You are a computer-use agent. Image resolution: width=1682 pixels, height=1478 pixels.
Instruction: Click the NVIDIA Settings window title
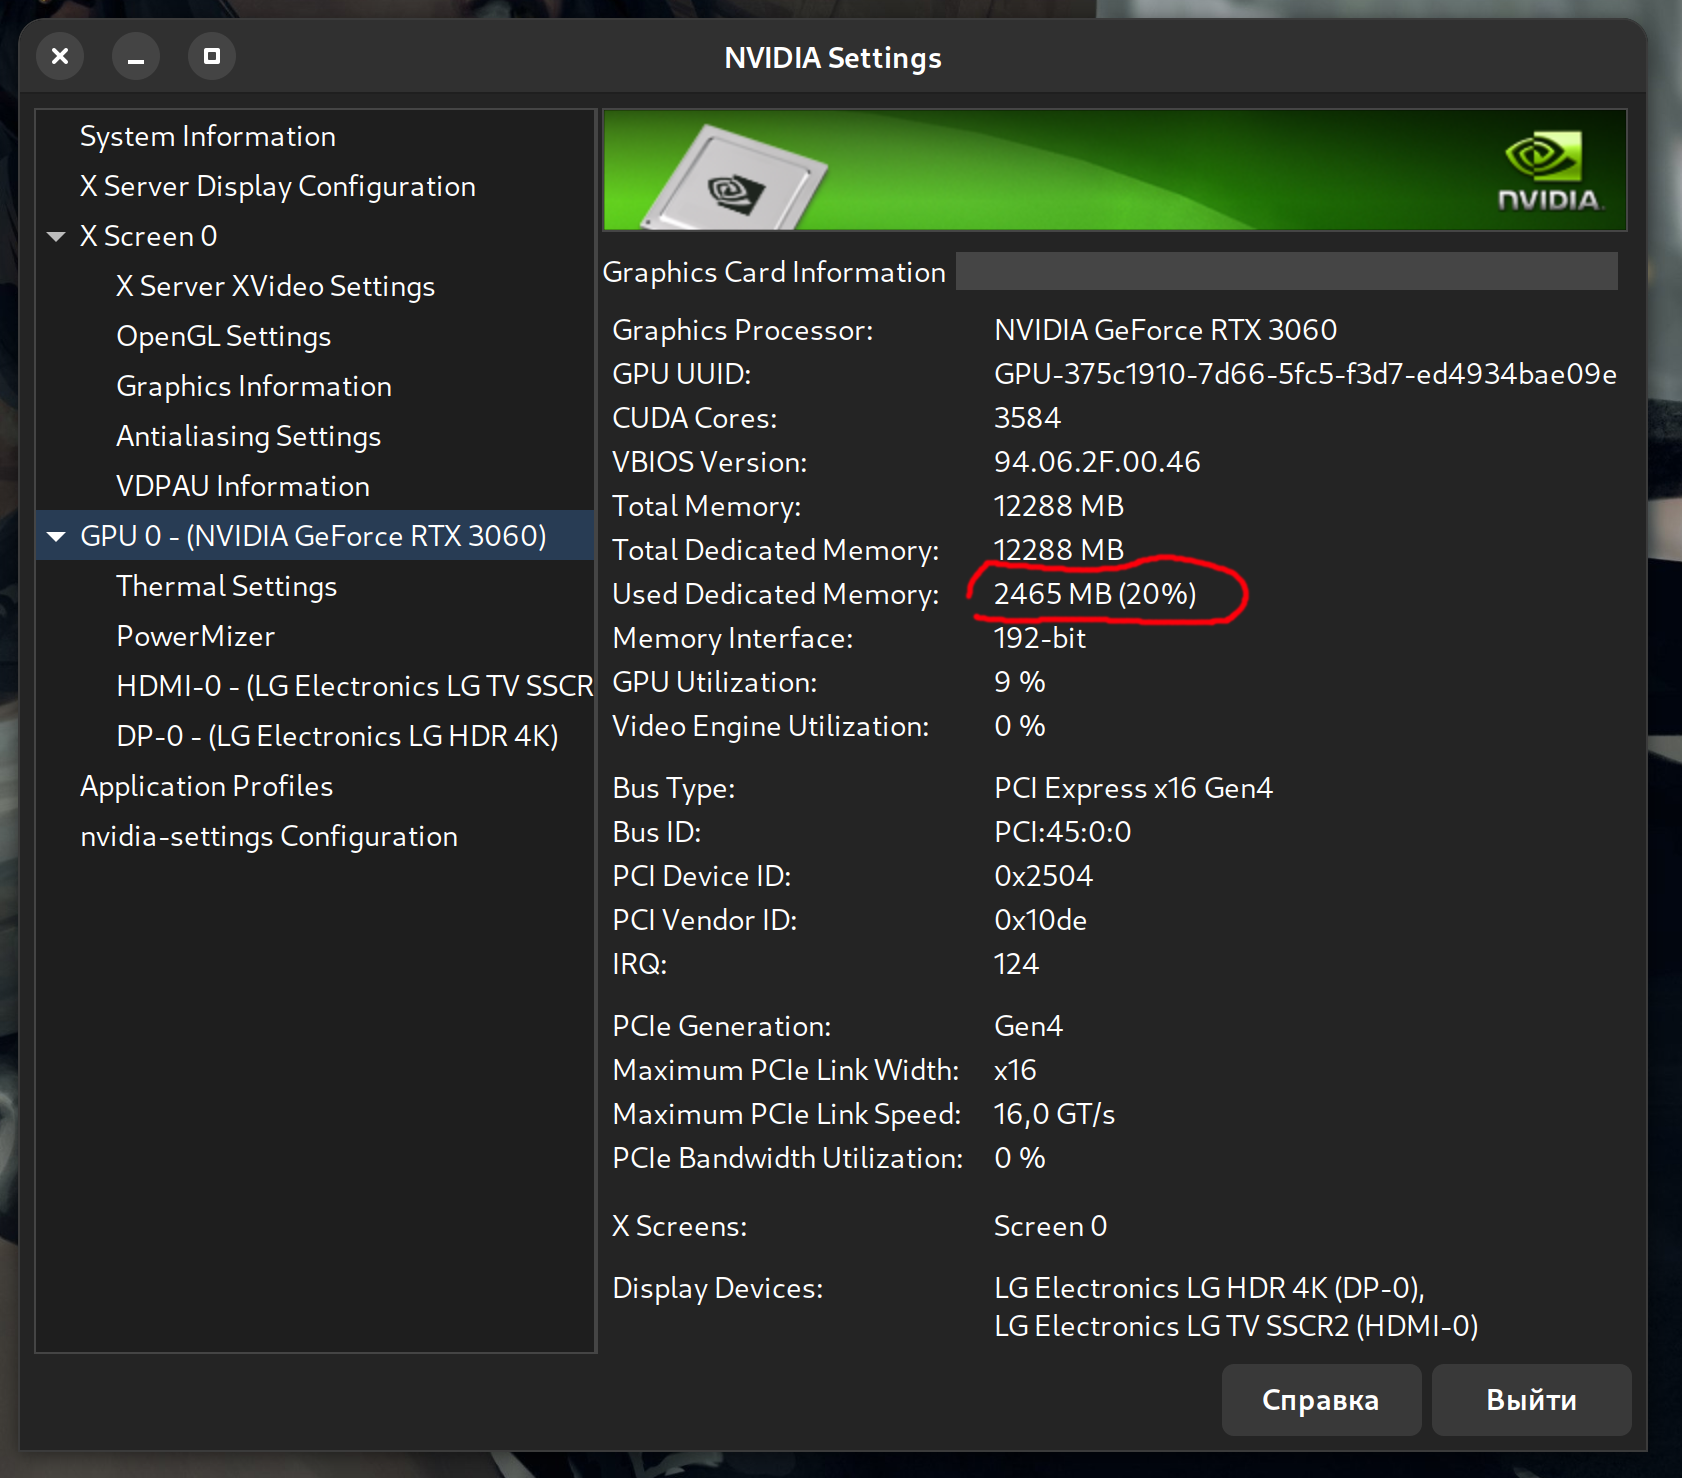click(833, 58)
